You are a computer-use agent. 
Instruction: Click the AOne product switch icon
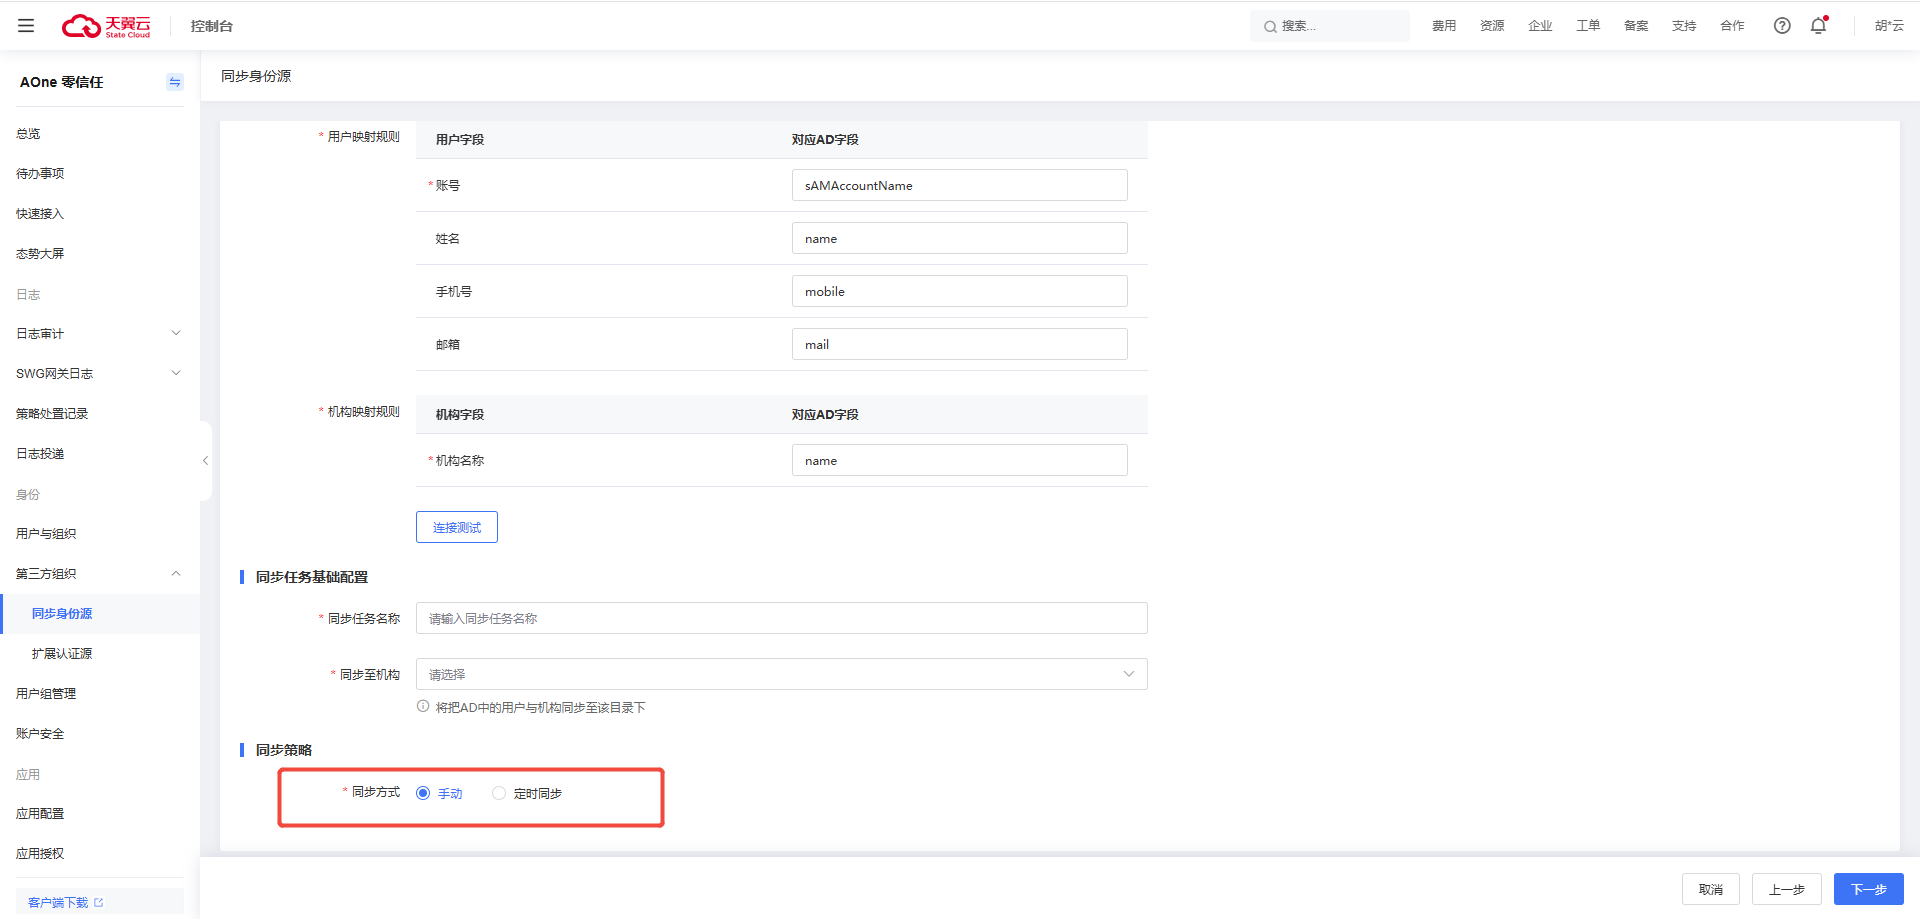click(x=175, y=82)
